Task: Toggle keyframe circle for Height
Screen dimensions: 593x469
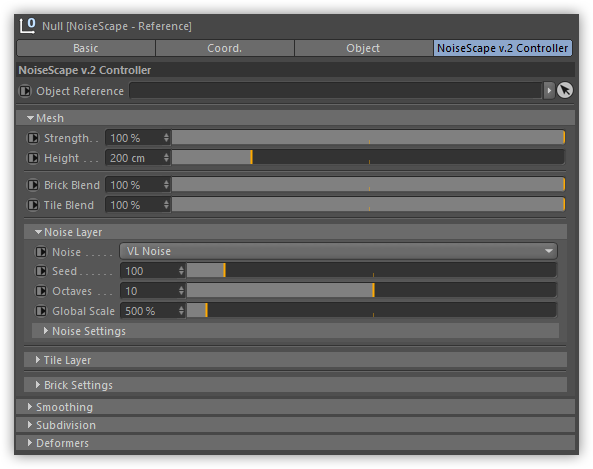Action: click(33, 158)
